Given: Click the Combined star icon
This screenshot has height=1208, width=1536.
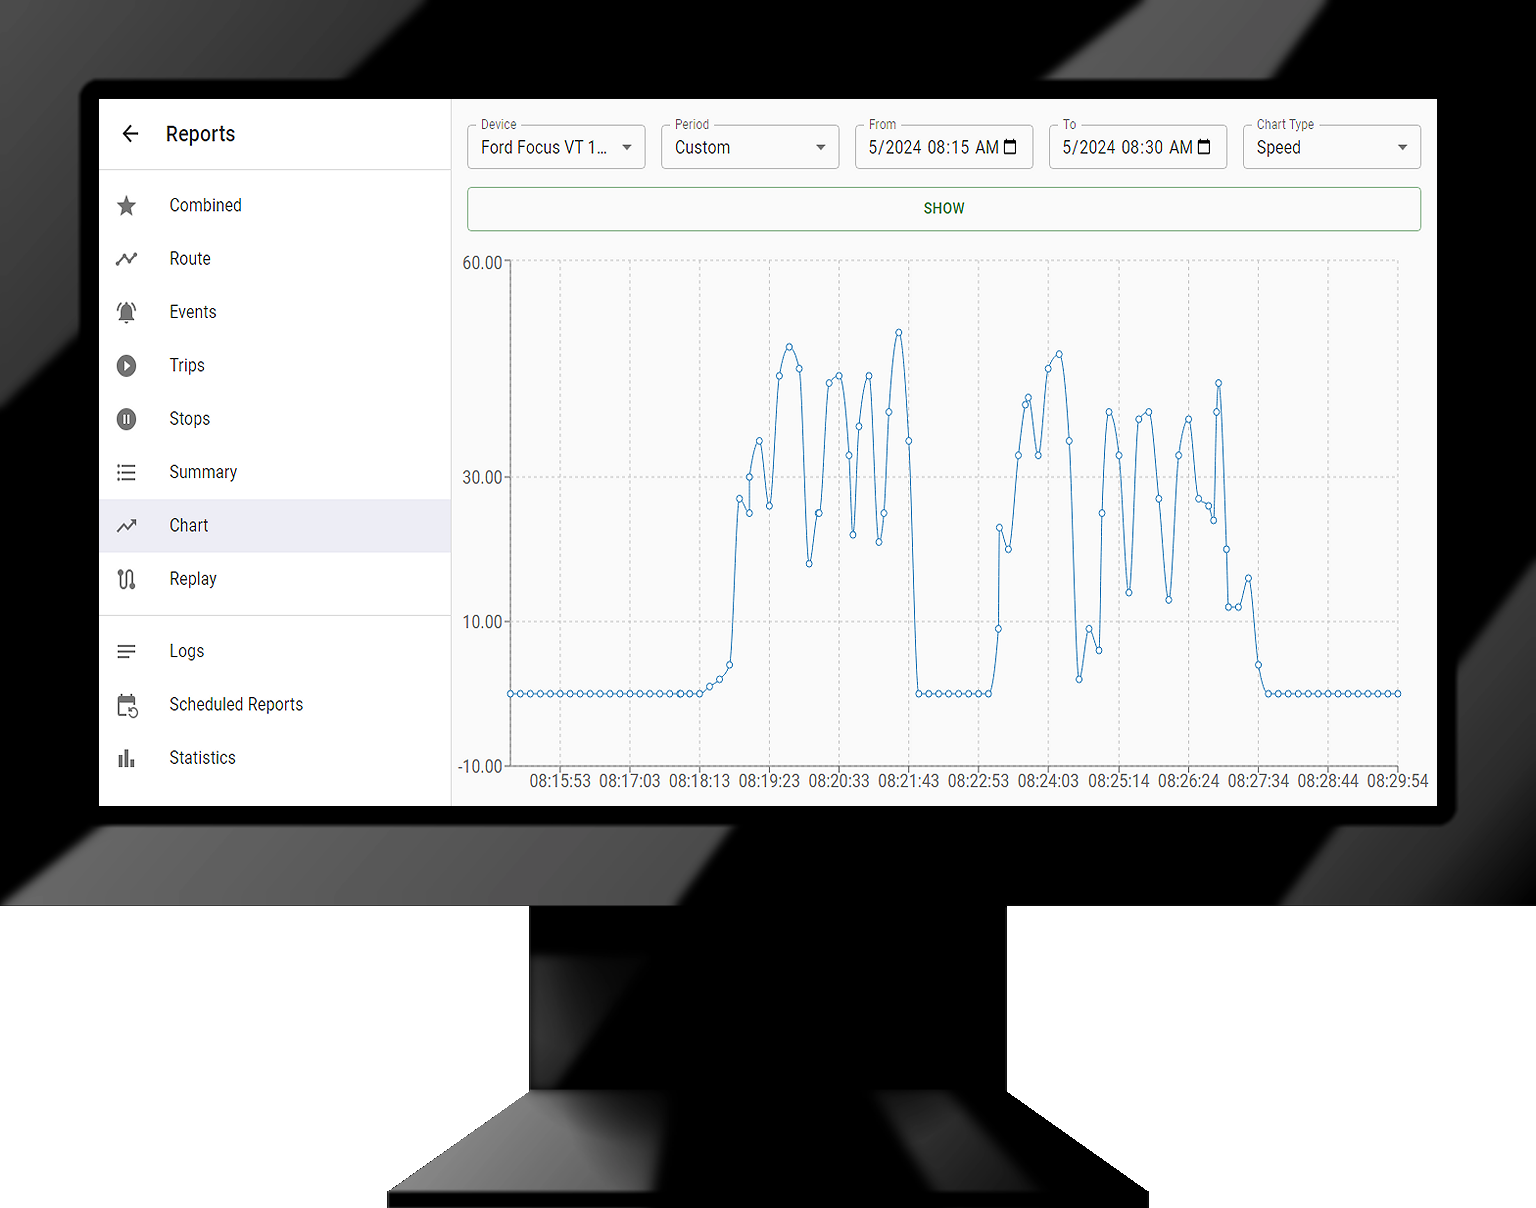Looking at the screenshot, I should [x=126, y=206].
